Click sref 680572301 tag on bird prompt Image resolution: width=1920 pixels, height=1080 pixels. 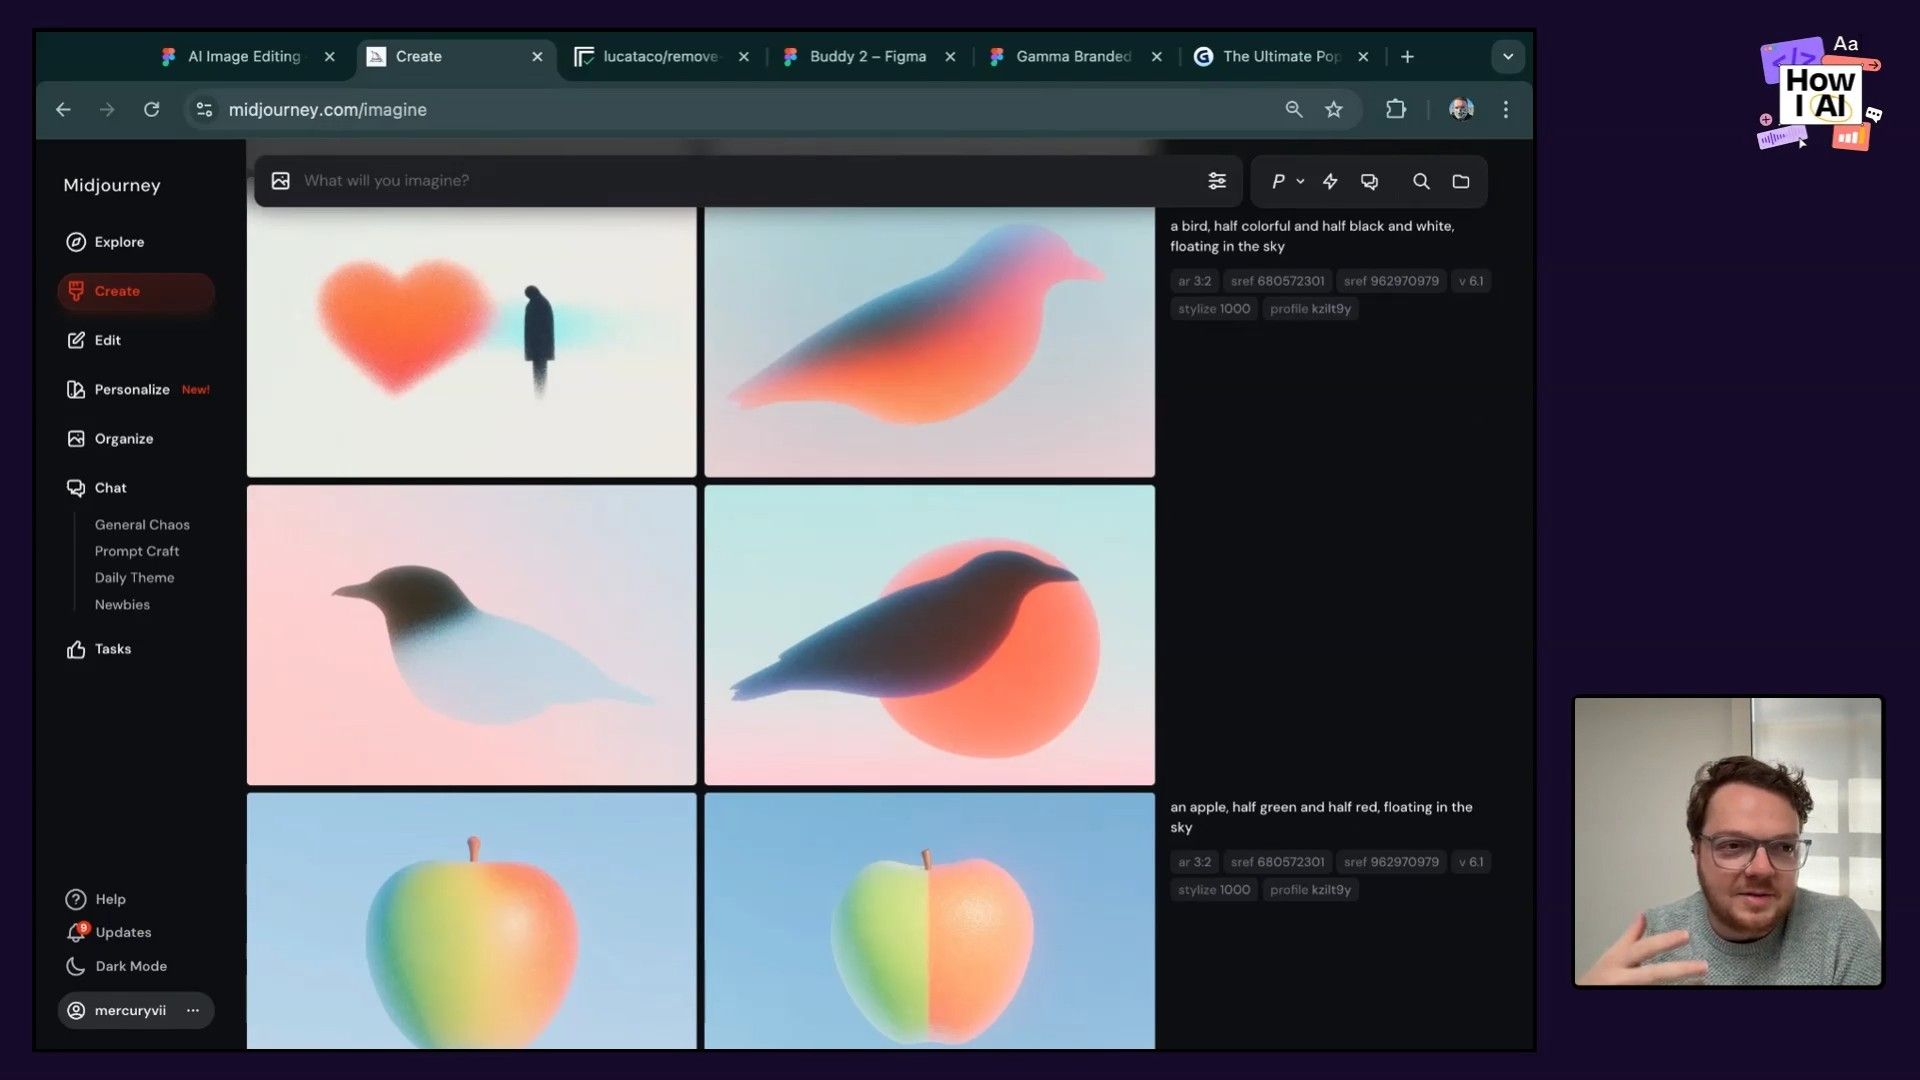pos(1278,281)
